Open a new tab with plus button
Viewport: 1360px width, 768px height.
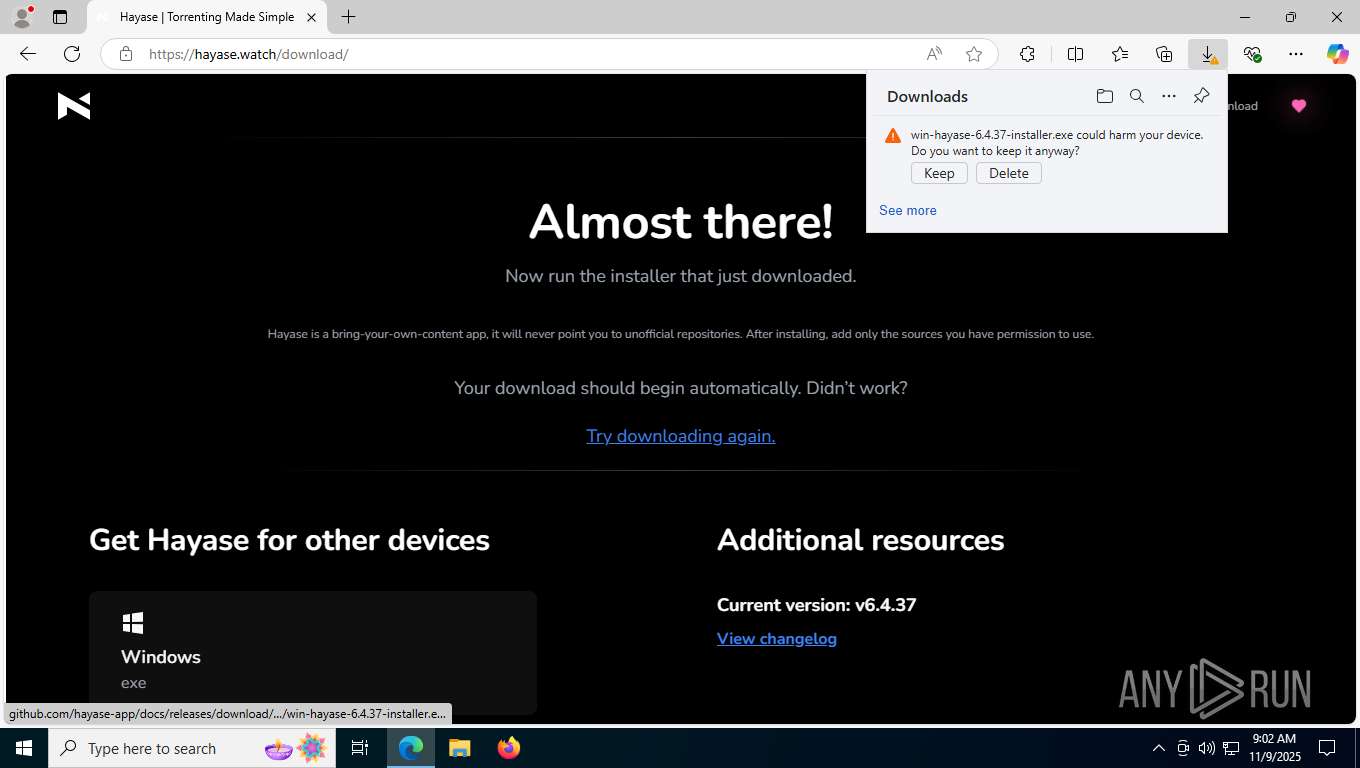tap(348, 17)
